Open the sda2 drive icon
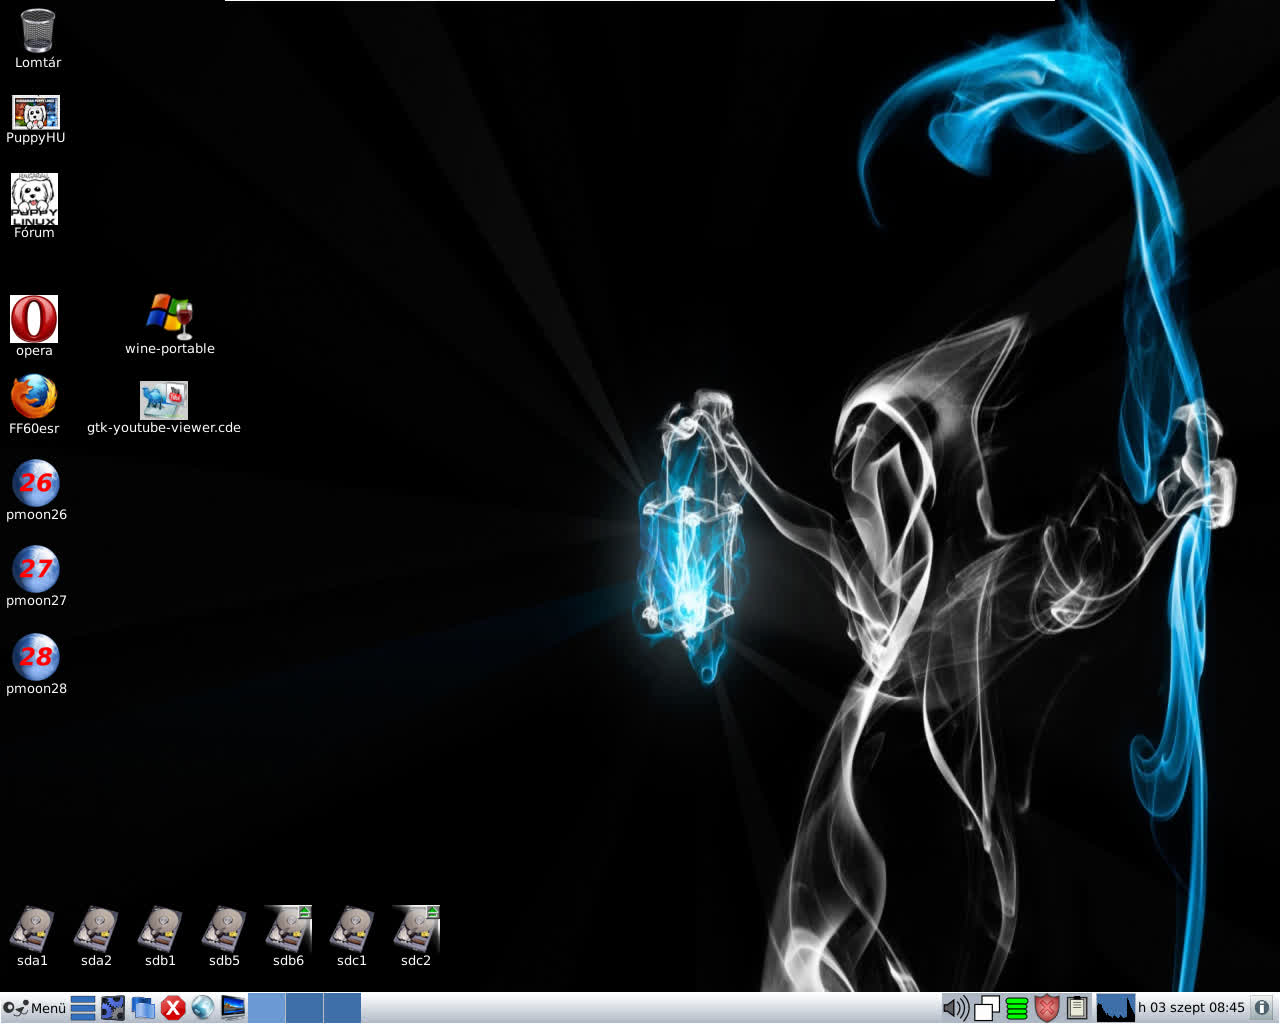Viewport: 1280px width, 1024px height. [x=96, y=929]
